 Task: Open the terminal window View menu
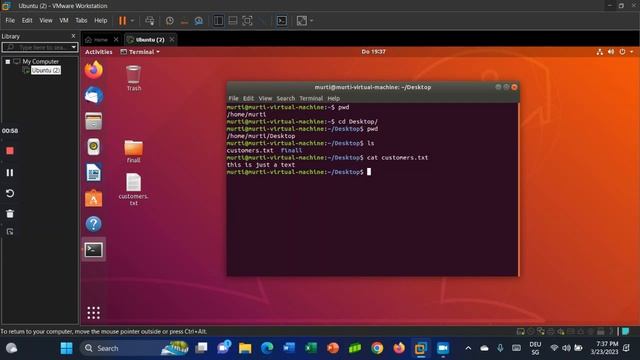point(265,98)
